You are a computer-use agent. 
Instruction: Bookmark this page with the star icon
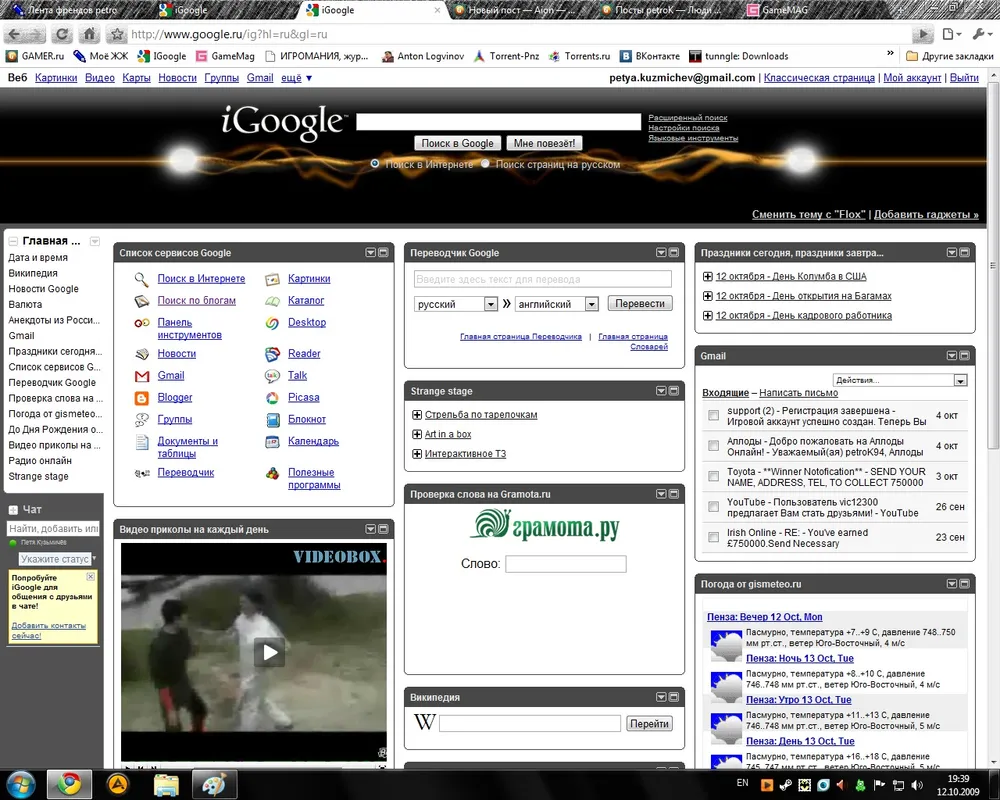coord(117,34)
